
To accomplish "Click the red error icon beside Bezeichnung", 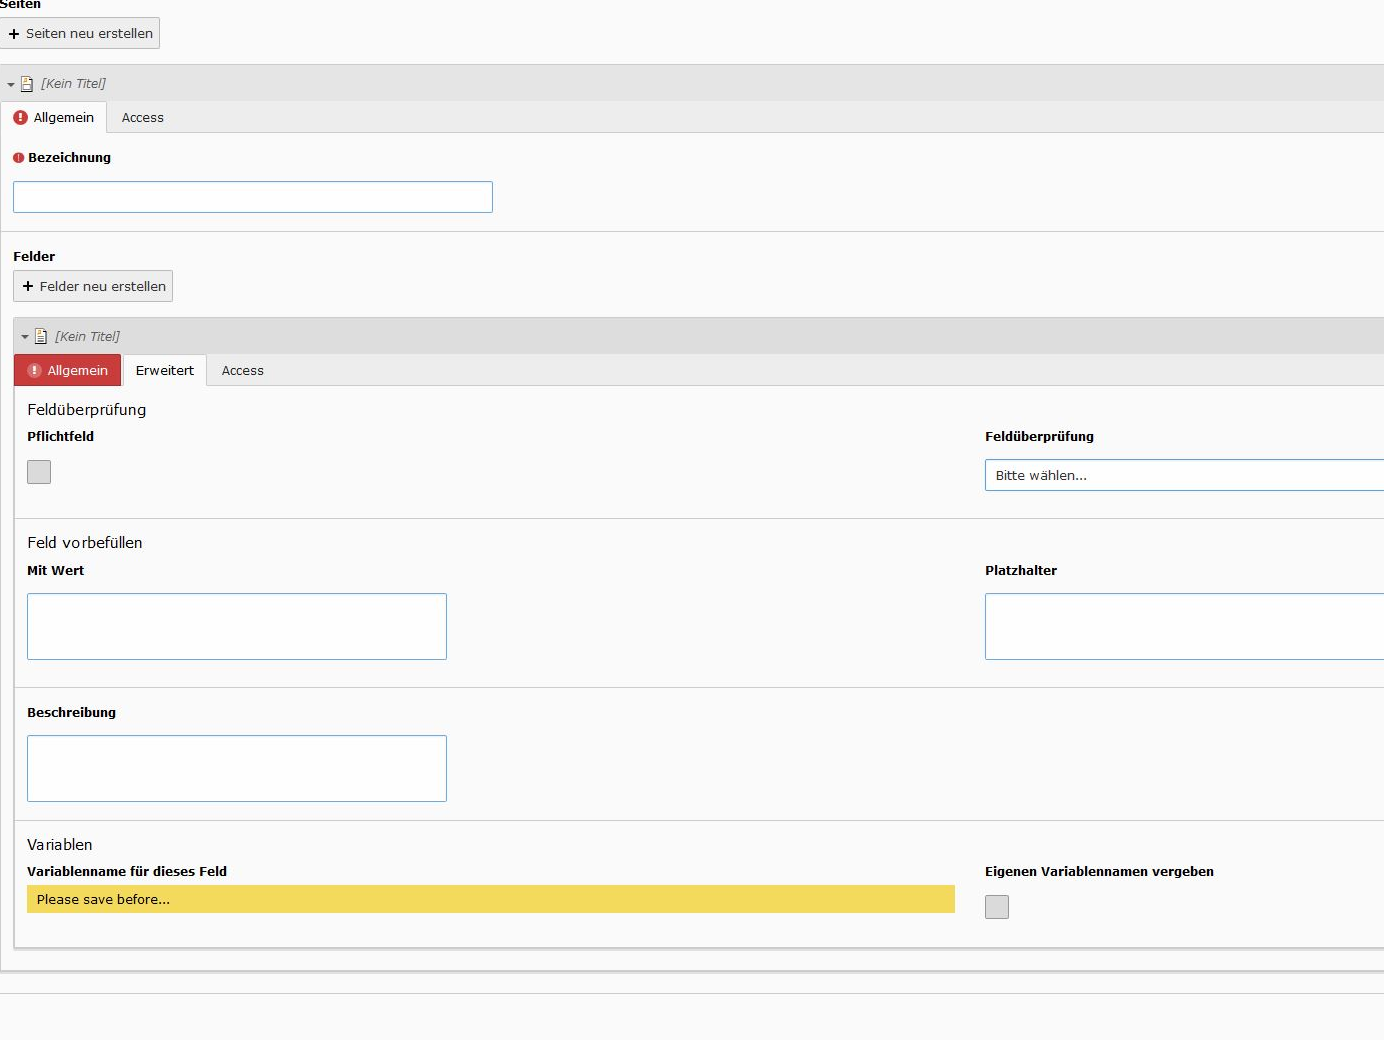I will [x=18, y=158].
